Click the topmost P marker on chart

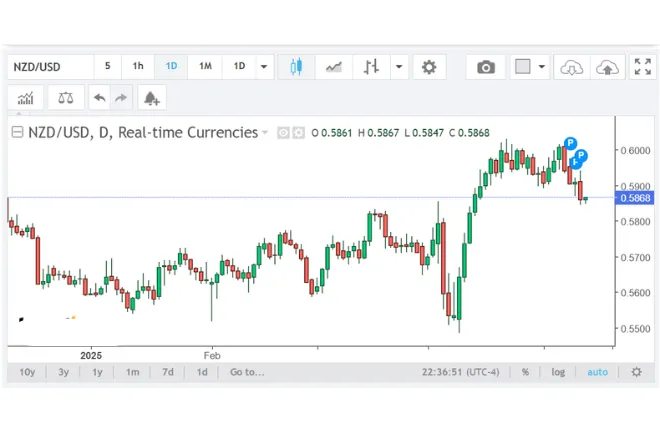570,143
